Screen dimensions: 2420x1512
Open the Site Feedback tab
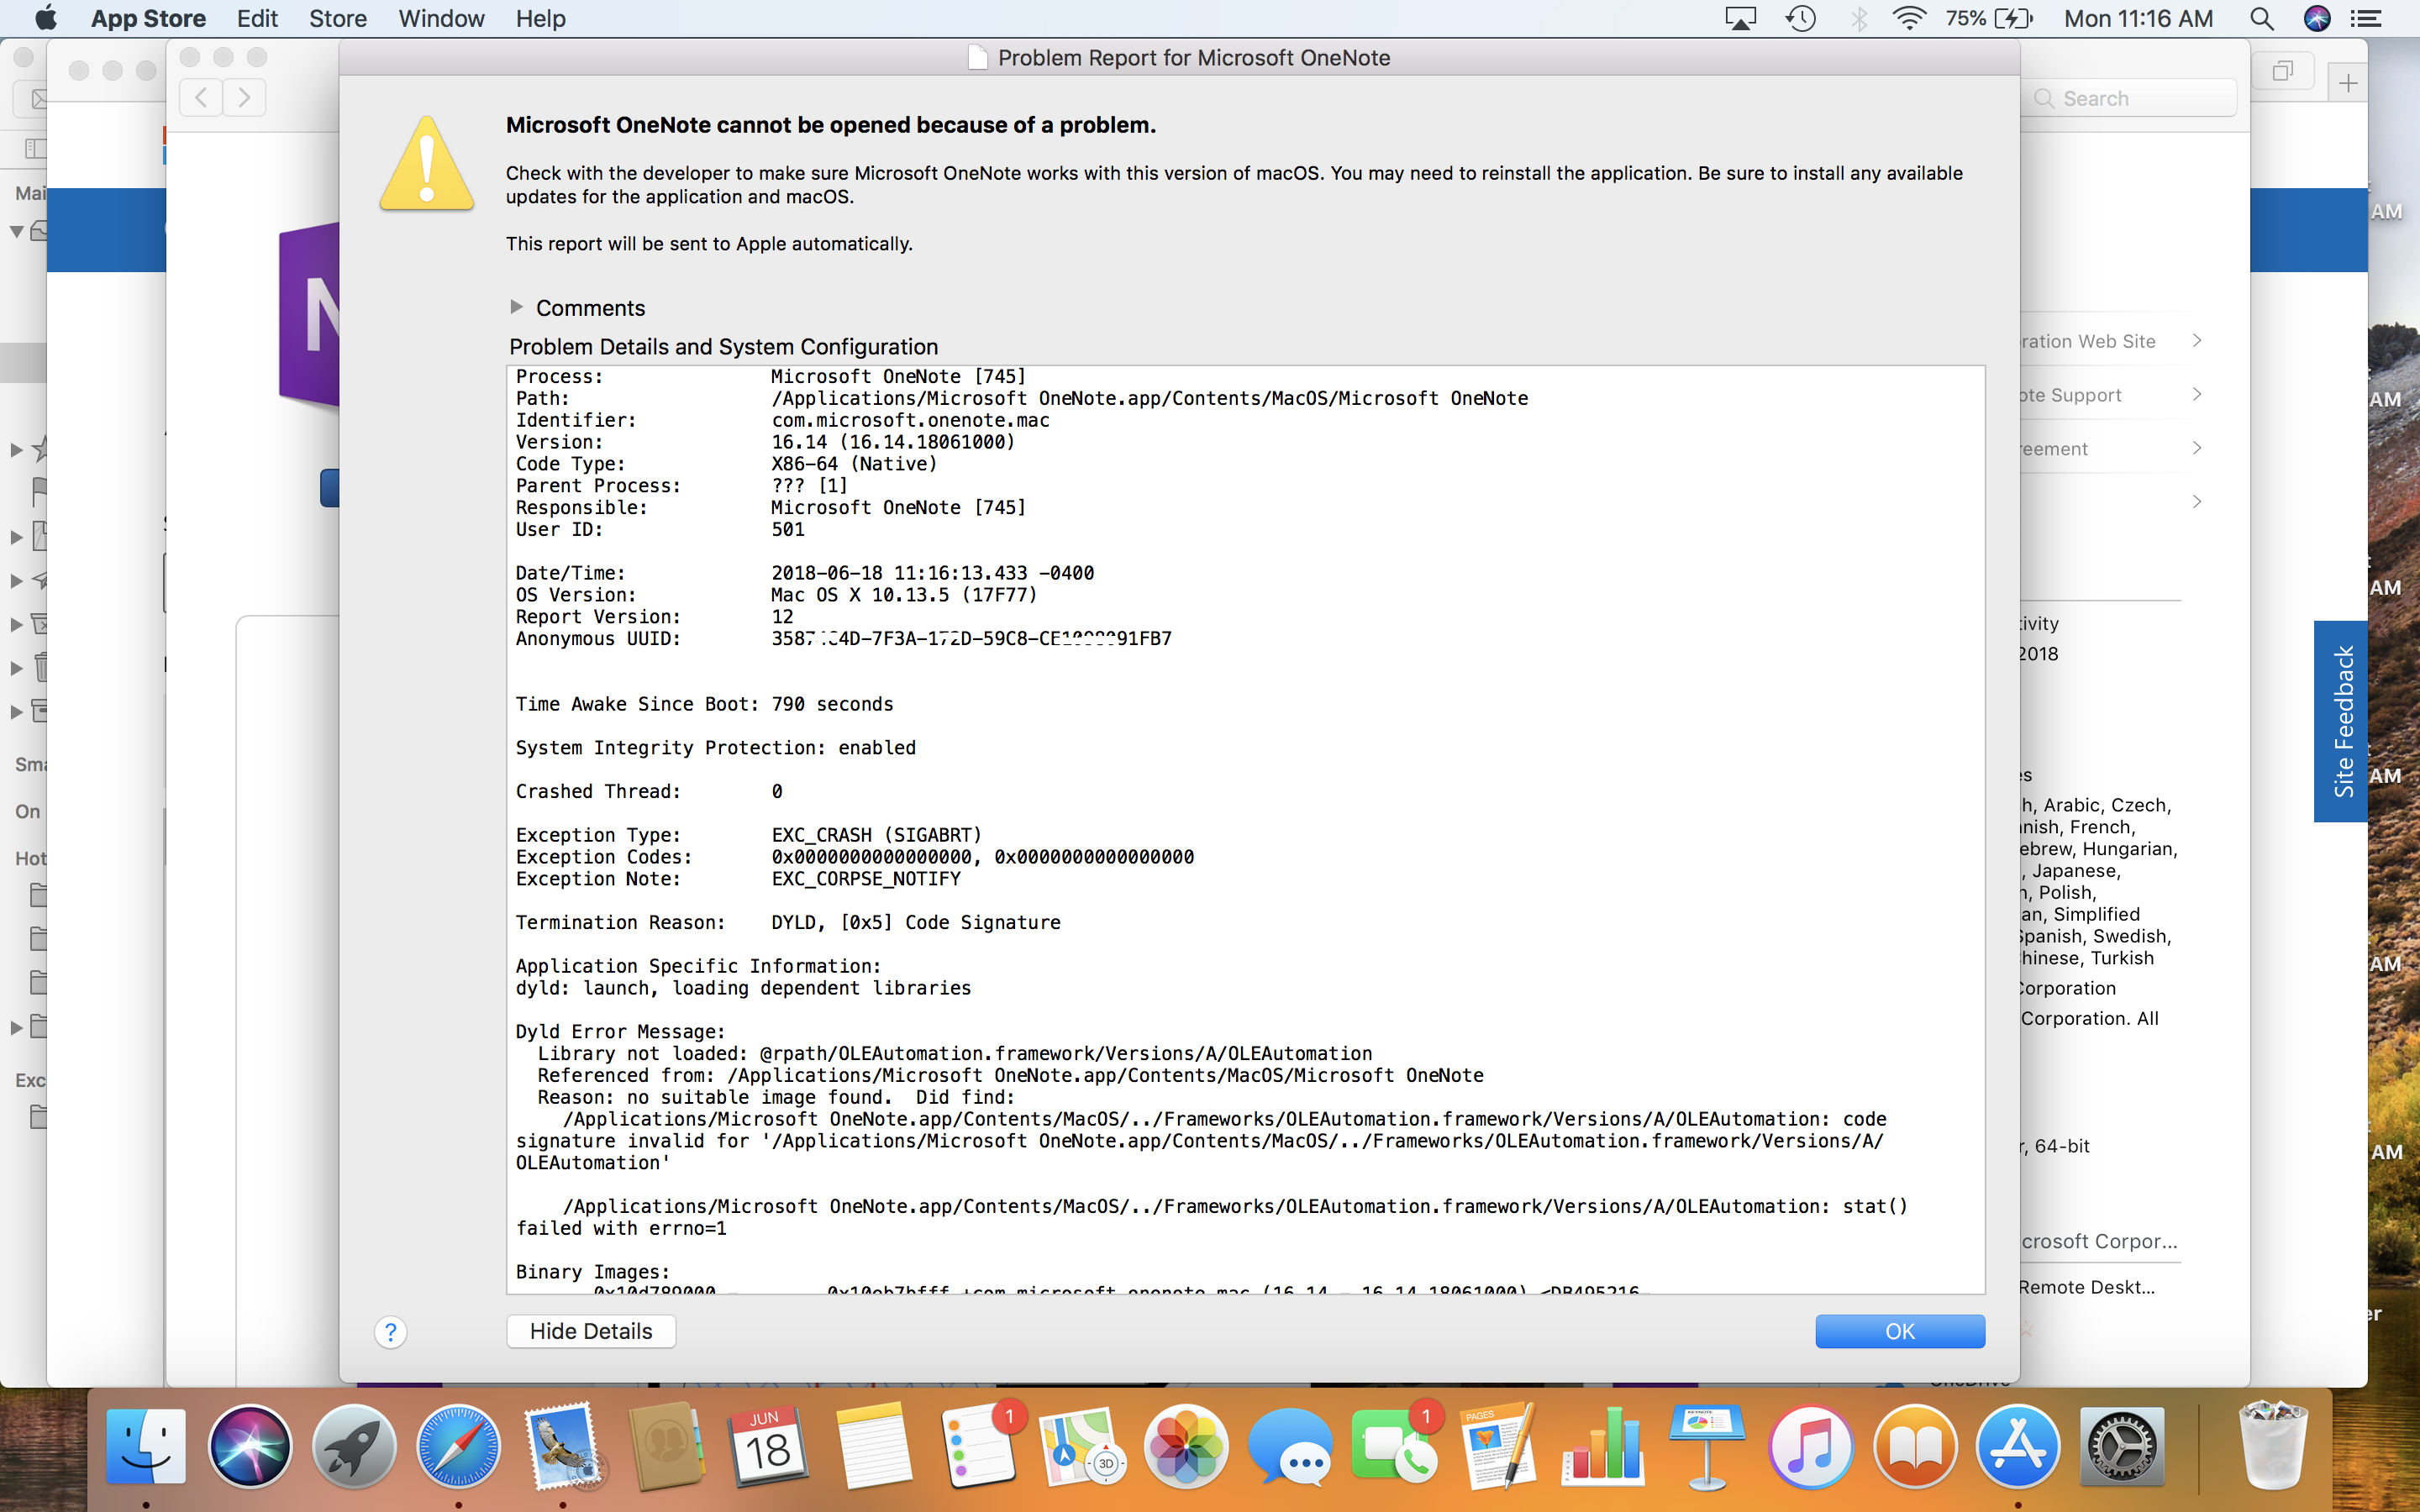coord(2342,721)
